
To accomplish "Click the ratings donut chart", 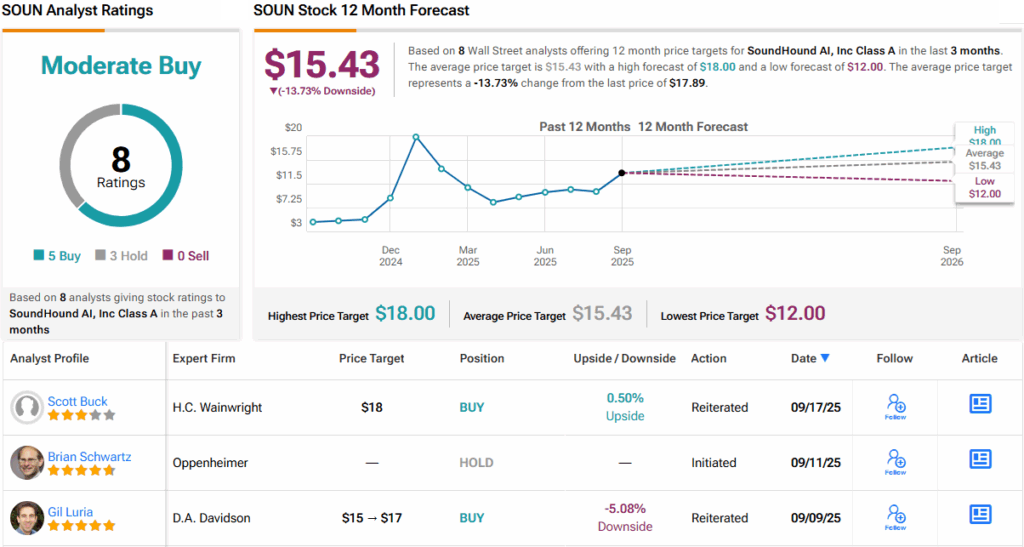I will pyautogui.click(x=121, y=165).
